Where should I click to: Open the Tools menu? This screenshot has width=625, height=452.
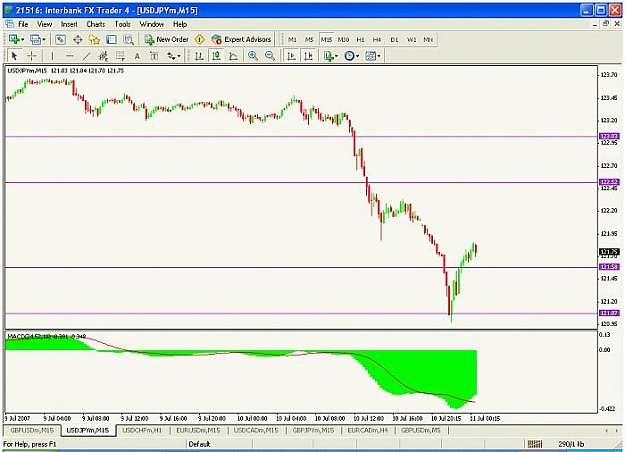122,24
